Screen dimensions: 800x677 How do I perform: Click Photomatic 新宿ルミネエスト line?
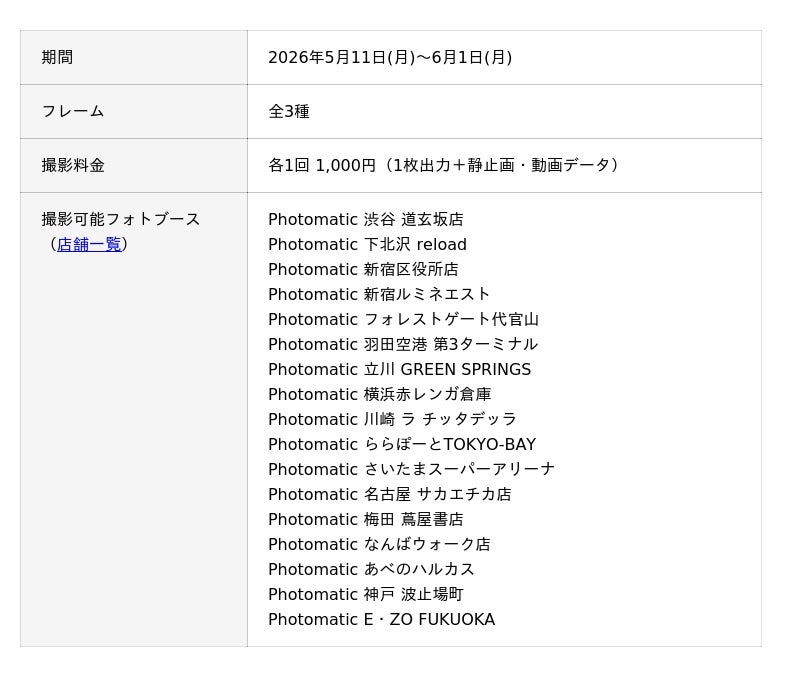pyautogui.click(x=379, y=294)
